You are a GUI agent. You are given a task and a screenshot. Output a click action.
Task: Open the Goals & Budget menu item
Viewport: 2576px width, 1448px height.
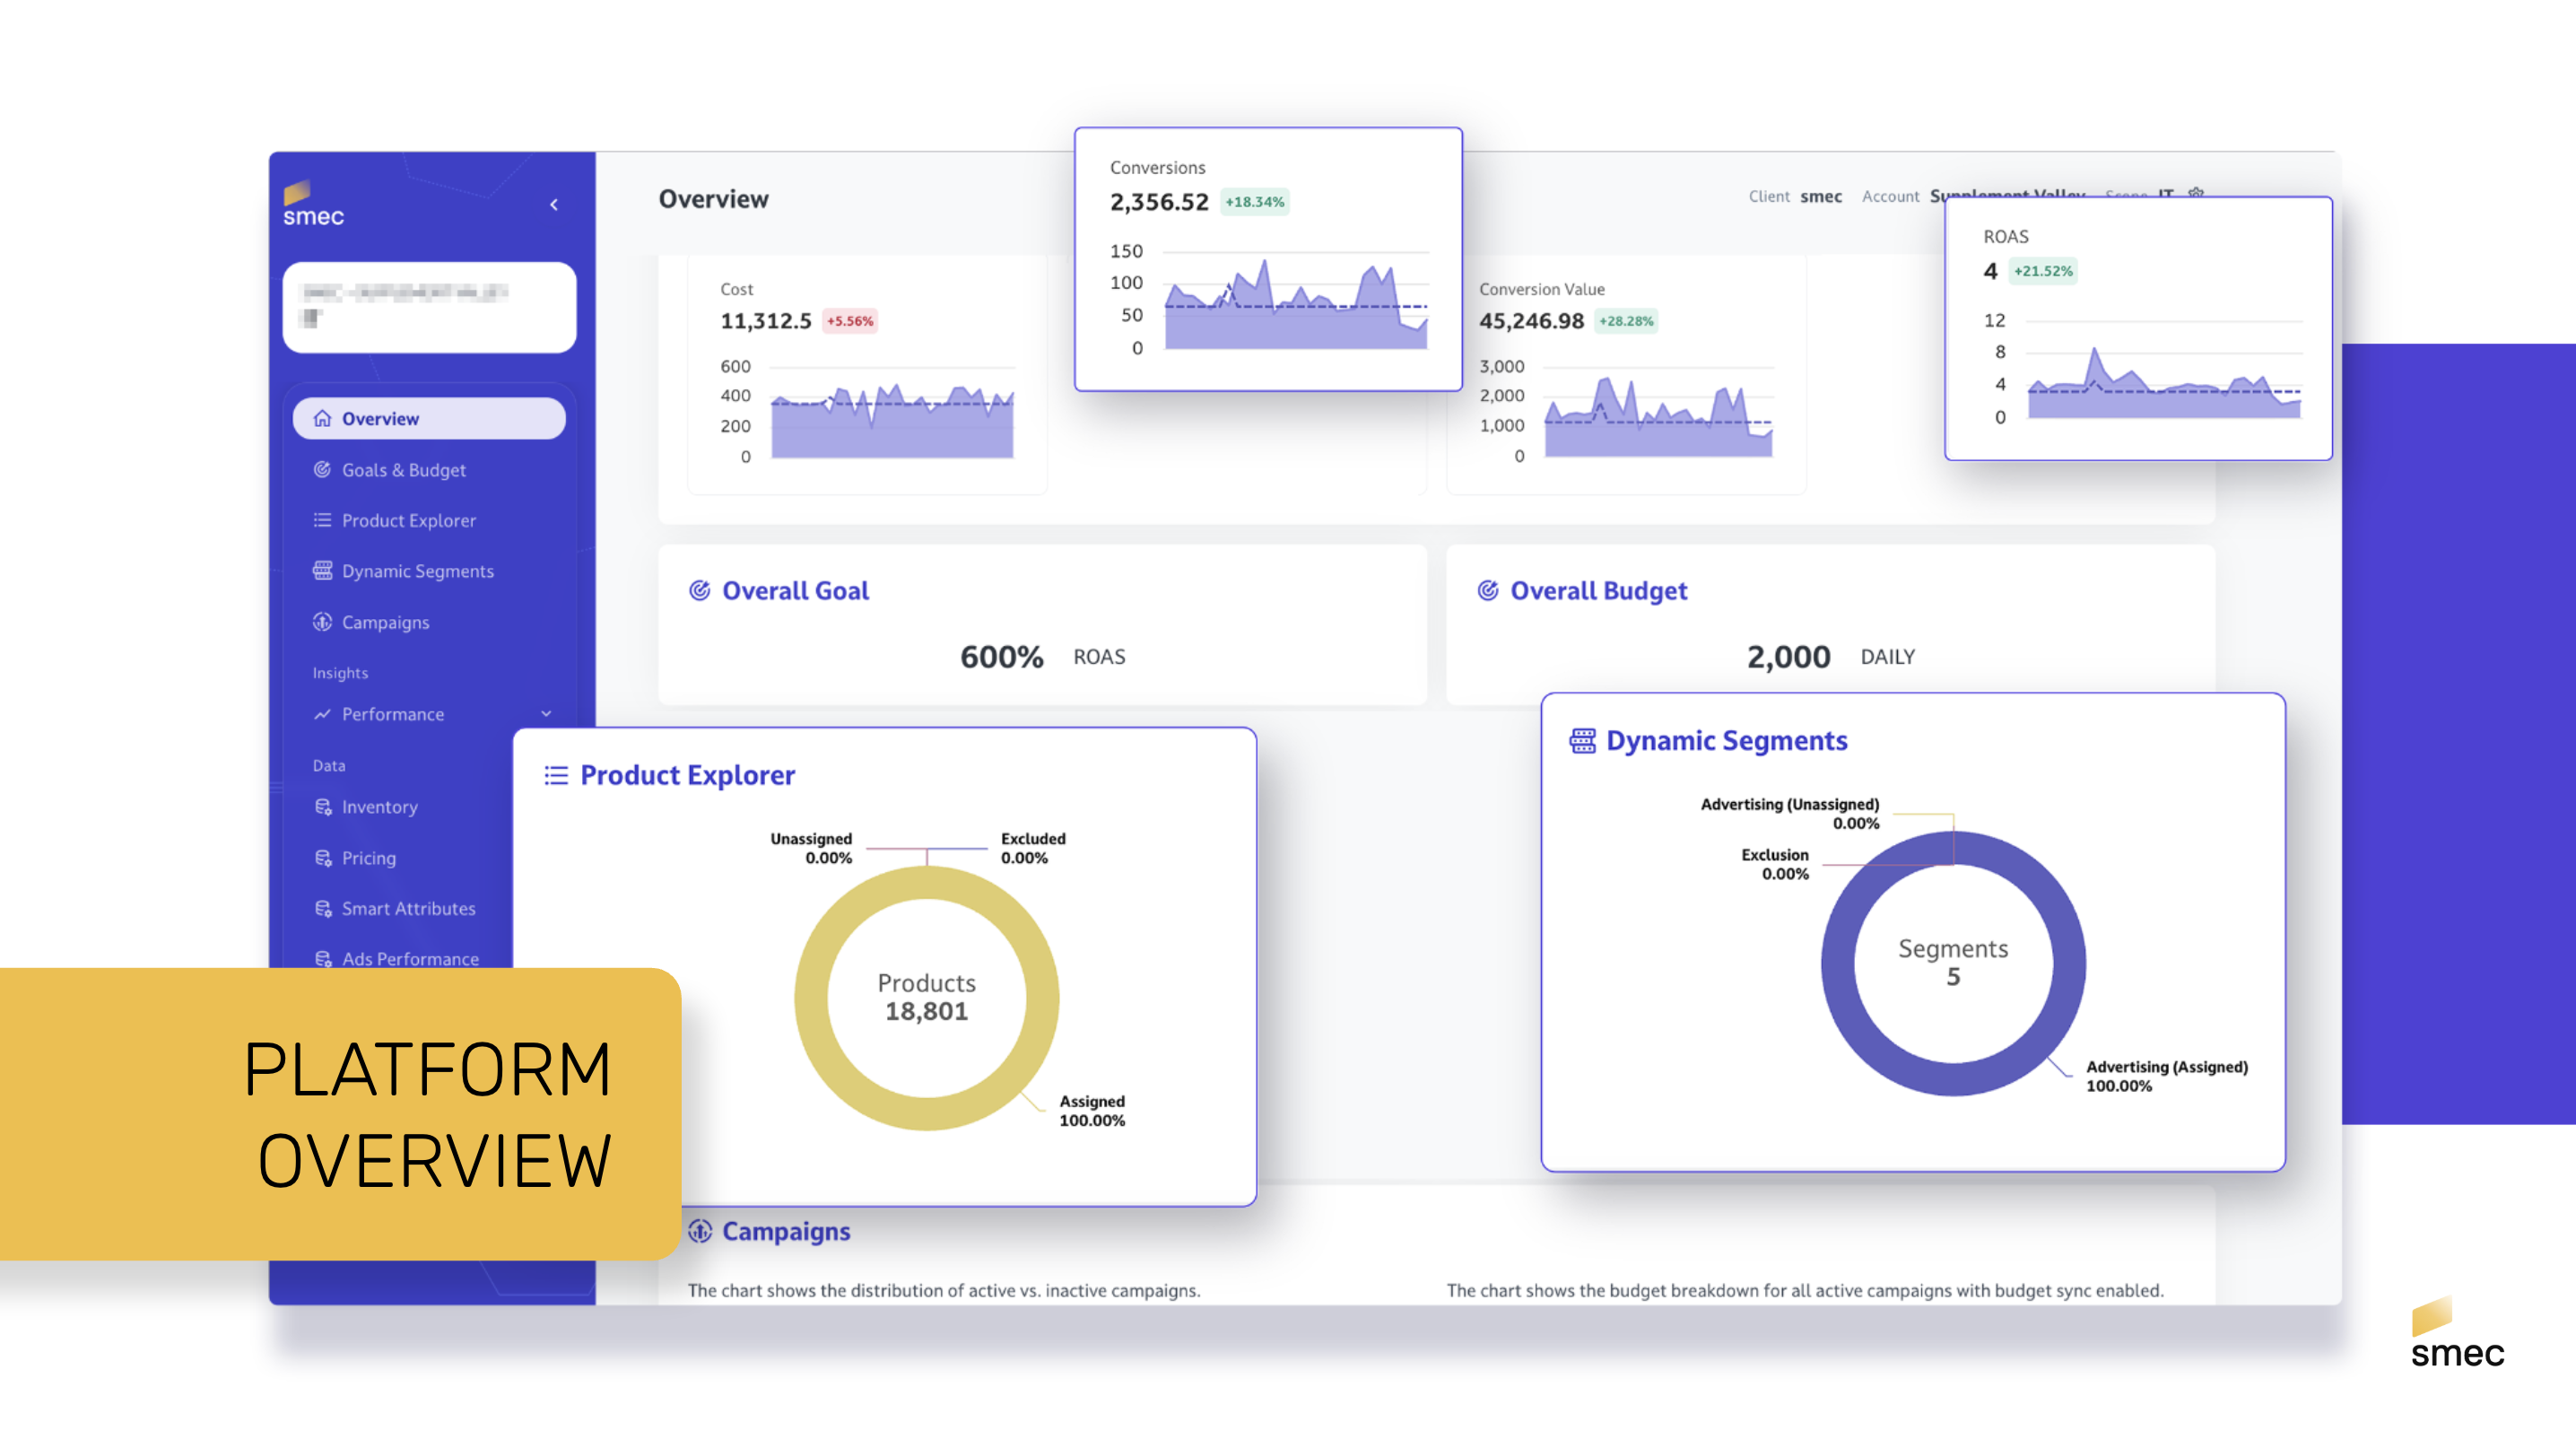coord(404,469)
